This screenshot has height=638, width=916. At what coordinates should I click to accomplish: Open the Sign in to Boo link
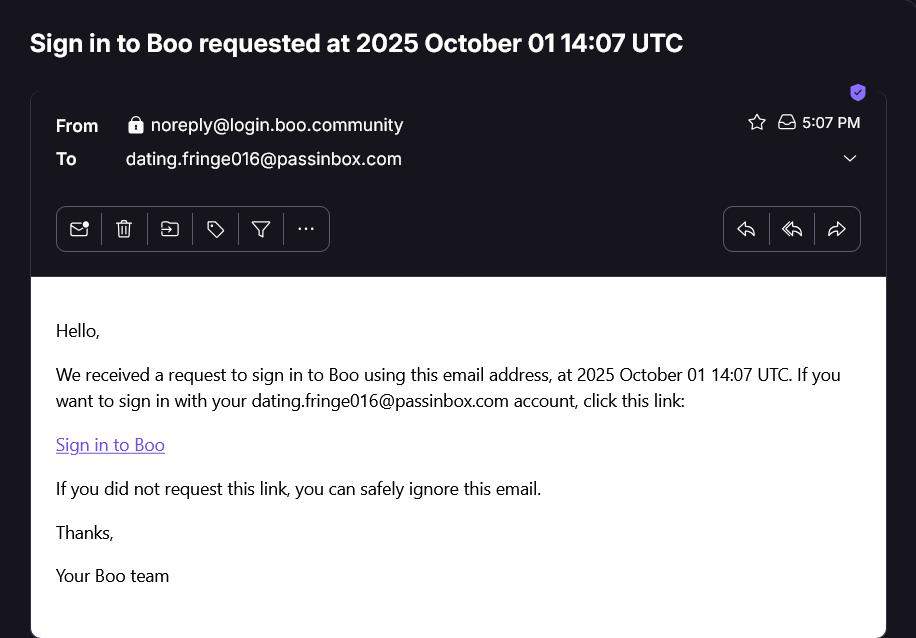click(x=110, y=445)
